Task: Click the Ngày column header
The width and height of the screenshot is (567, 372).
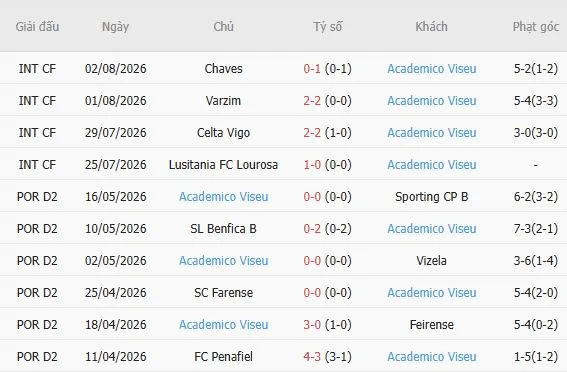Action: point(115,26)
